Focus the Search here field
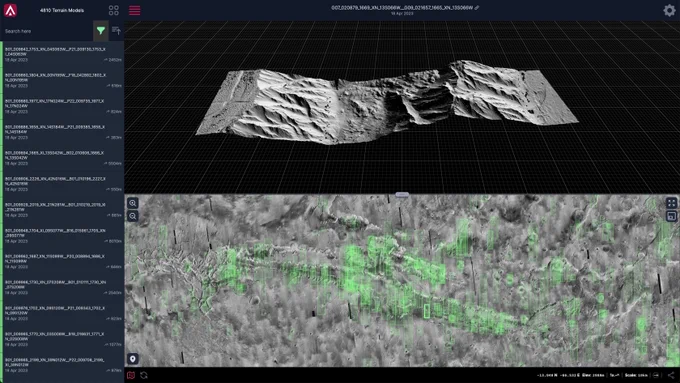Viewport: 680px width, 383px height. (x=47, y=31)
